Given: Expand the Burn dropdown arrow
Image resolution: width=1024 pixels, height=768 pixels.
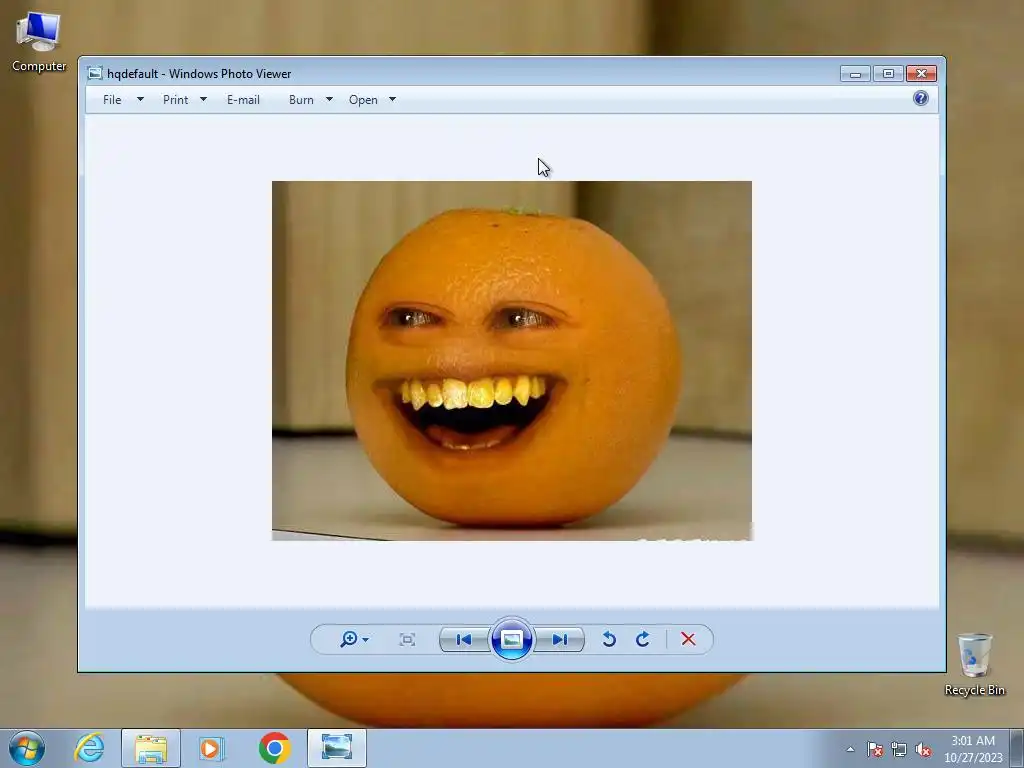Looking at the screenshot, I should [x=329, y=100].
